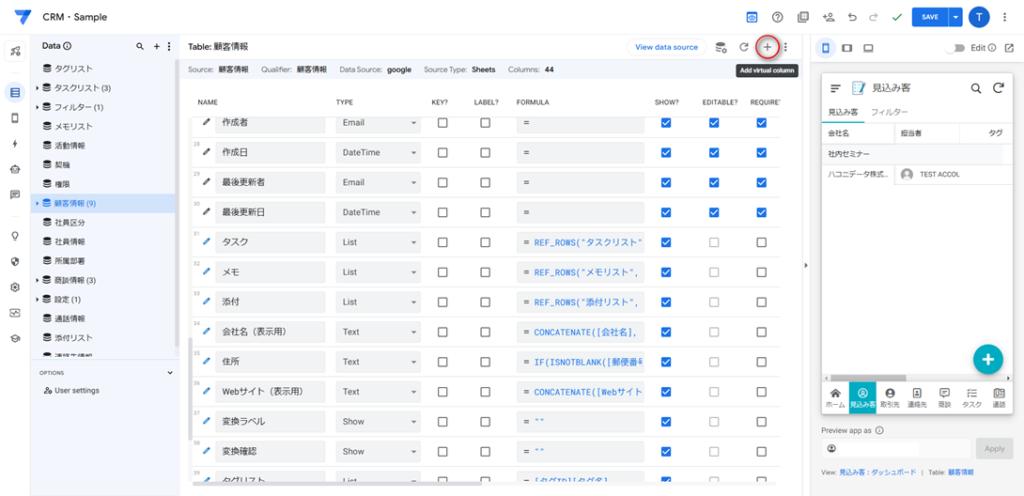Toggle LABEL checkbox for 変換ラベル row
The width and height of the screenshot is (1024, 496).
pyautogui.click(x=485, y=422)
